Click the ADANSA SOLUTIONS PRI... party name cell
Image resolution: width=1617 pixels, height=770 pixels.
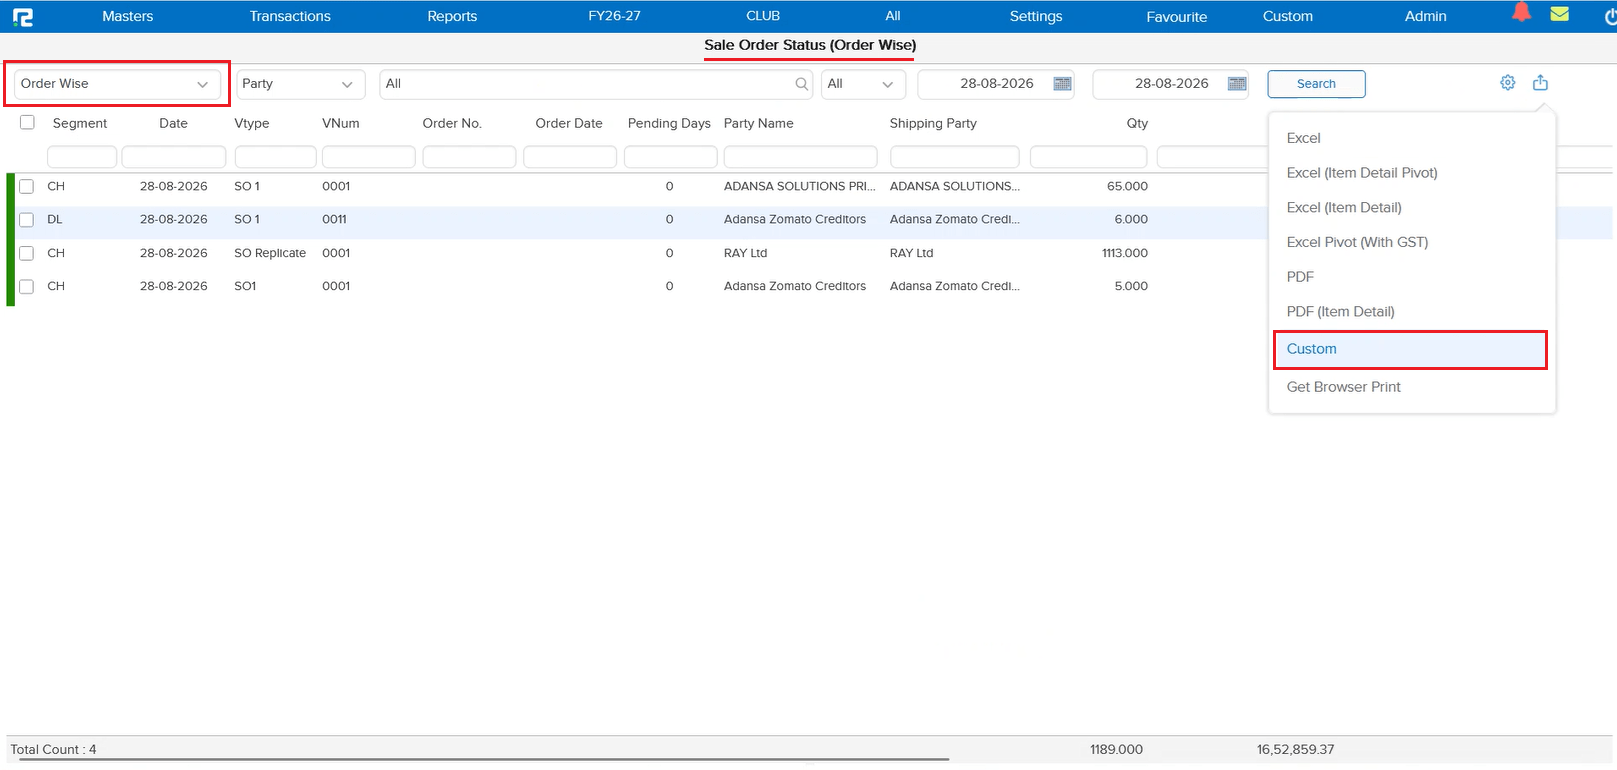pos(799,186)
